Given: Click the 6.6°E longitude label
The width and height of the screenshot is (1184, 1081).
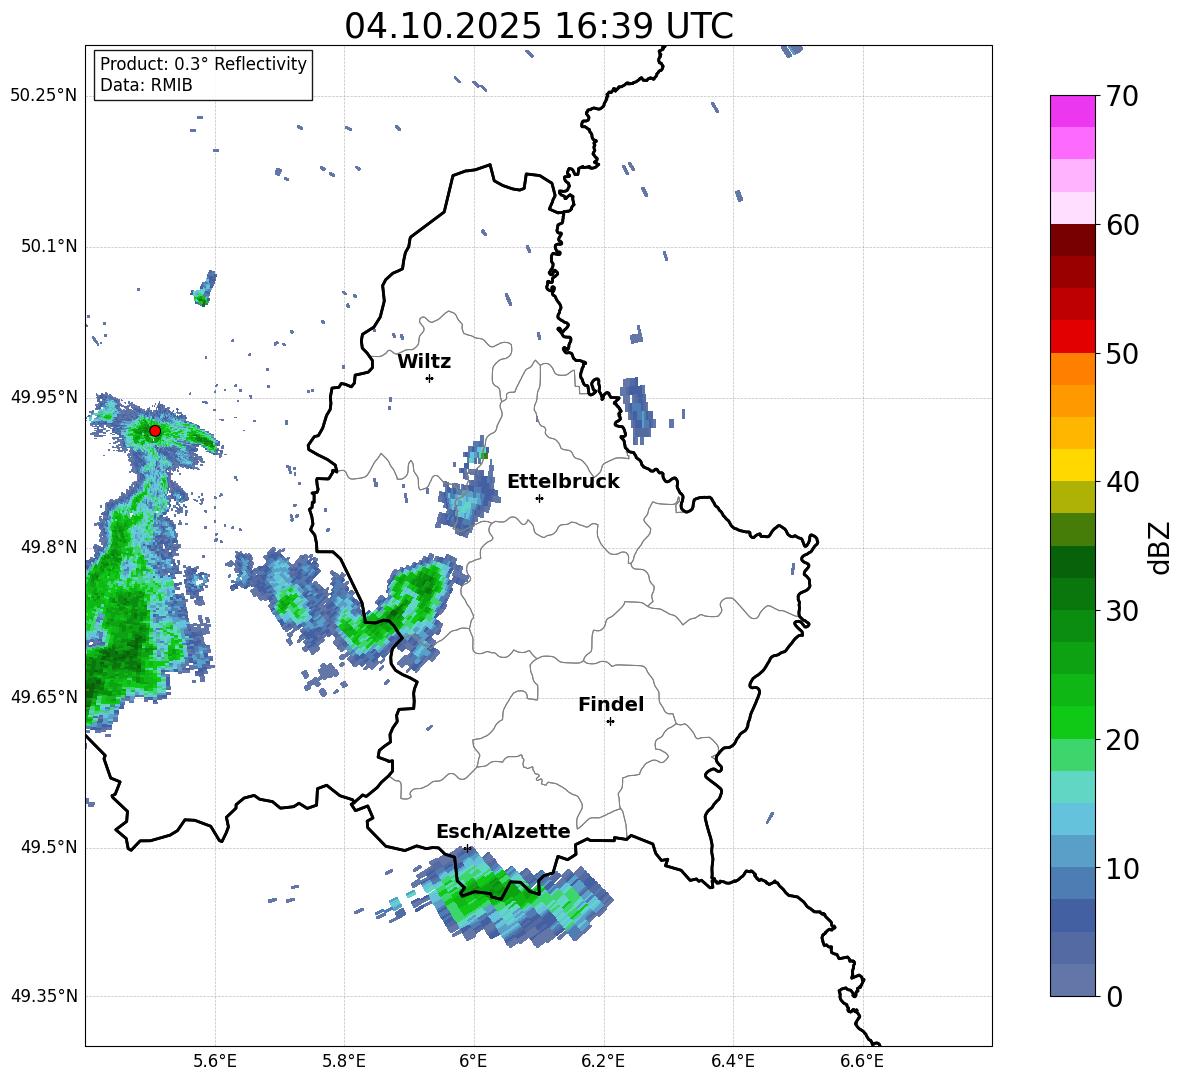Looking at the screenshot, I should [x=862, y=1062].
